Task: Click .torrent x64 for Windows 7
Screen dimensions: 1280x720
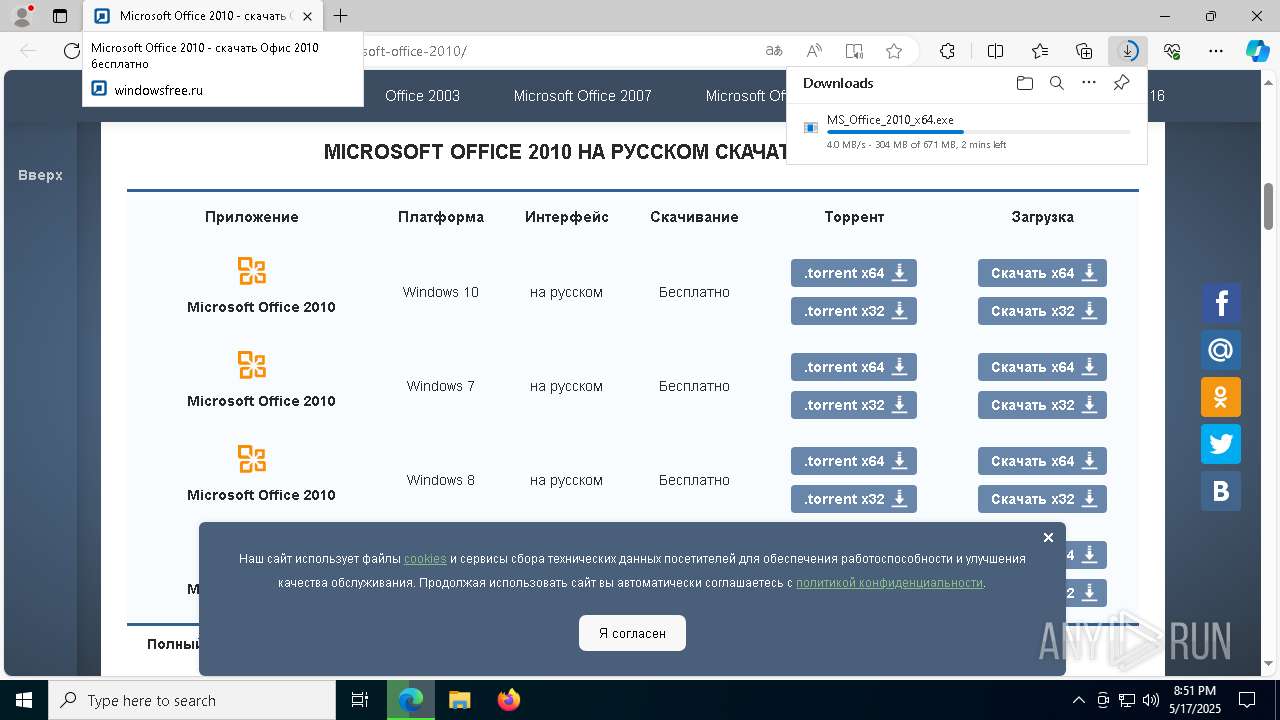Action: pyautogui.click(x=854, y=367)
